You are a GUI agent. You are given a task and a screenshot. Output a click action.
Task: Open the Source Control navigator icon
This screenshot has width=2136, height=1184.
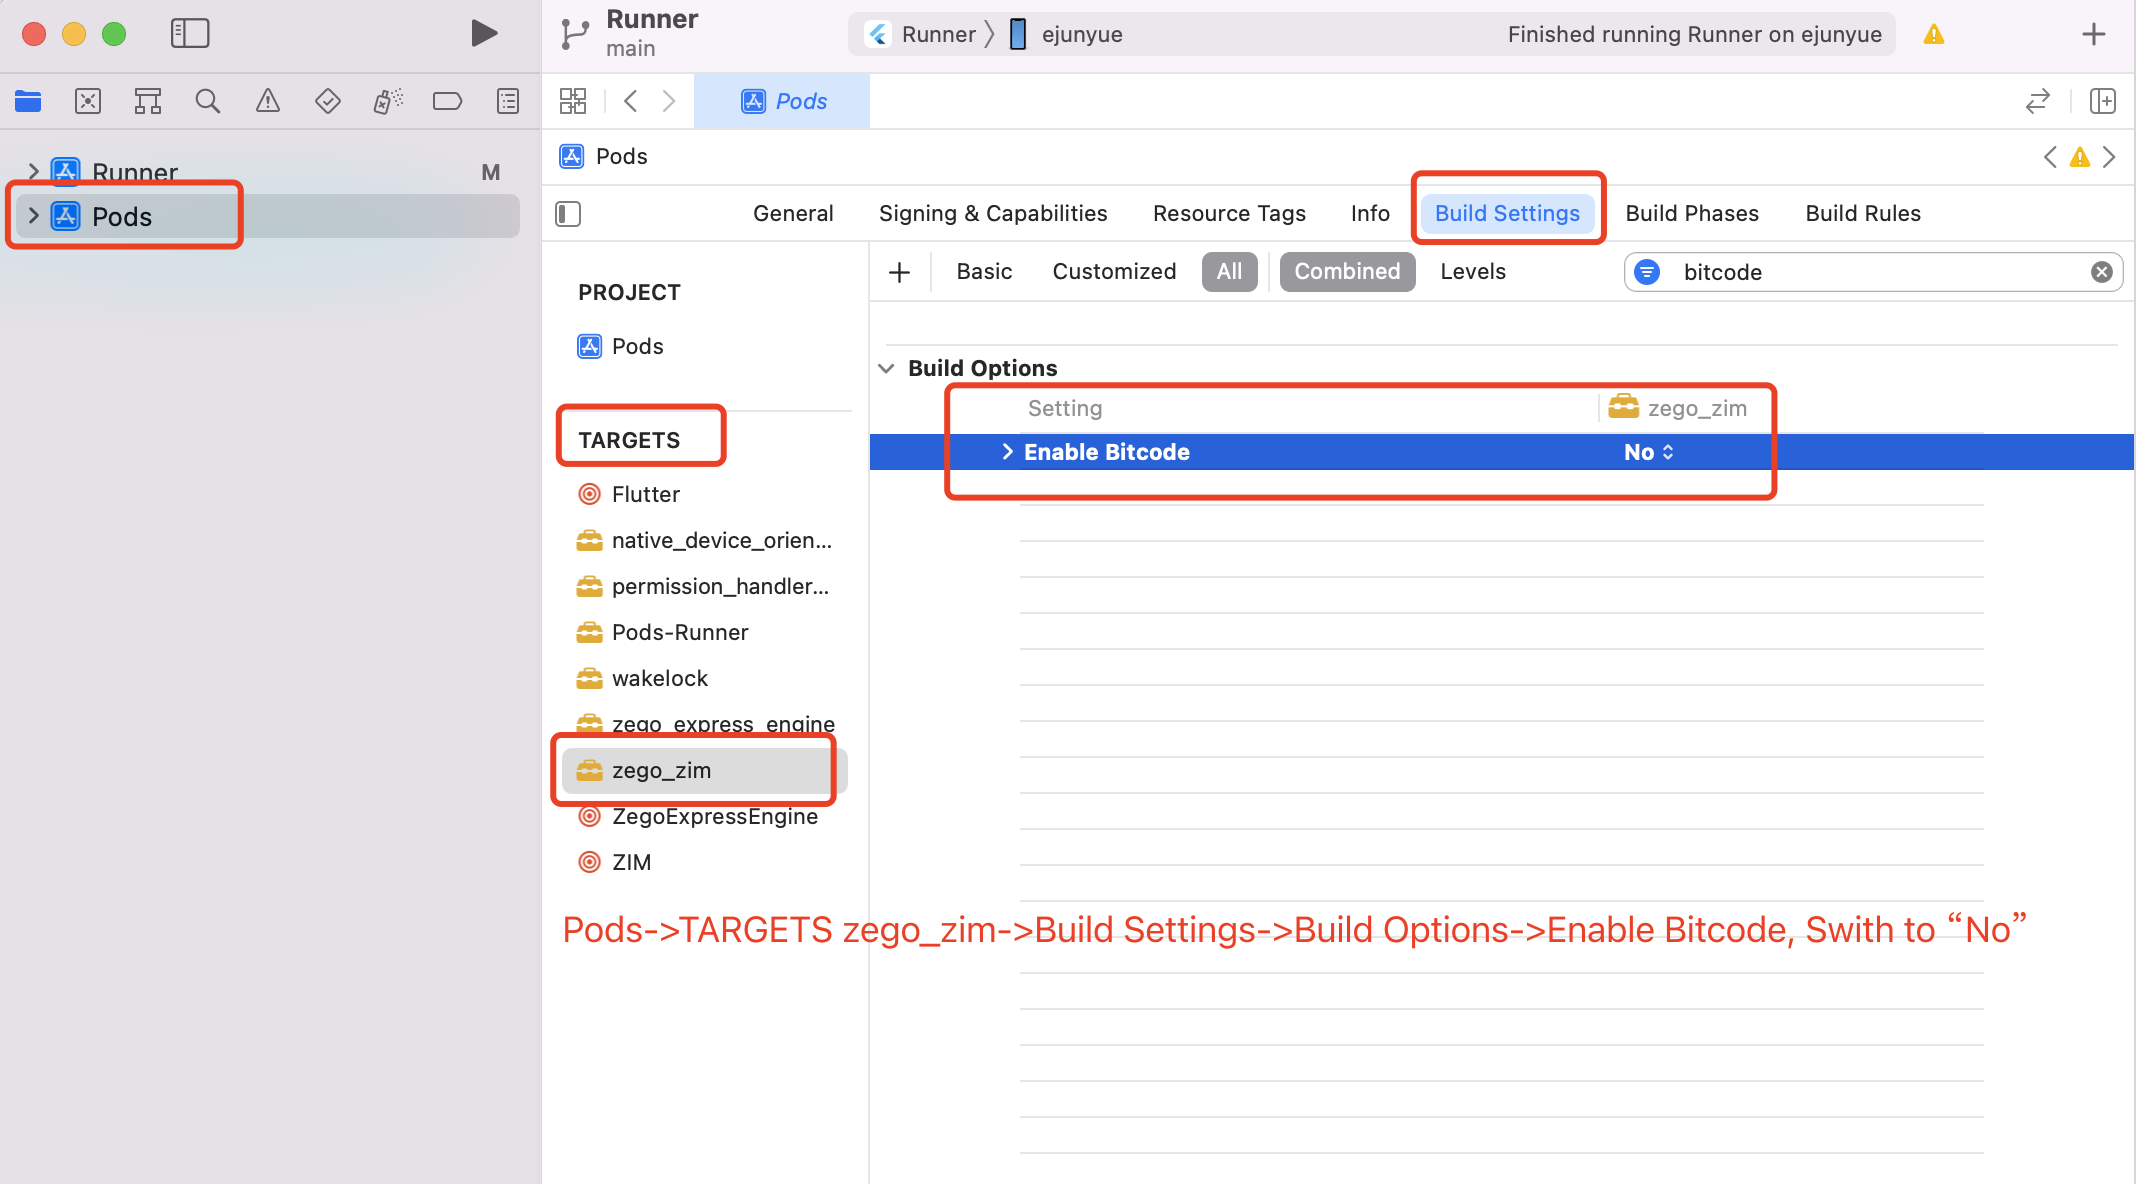pos(88,101)
